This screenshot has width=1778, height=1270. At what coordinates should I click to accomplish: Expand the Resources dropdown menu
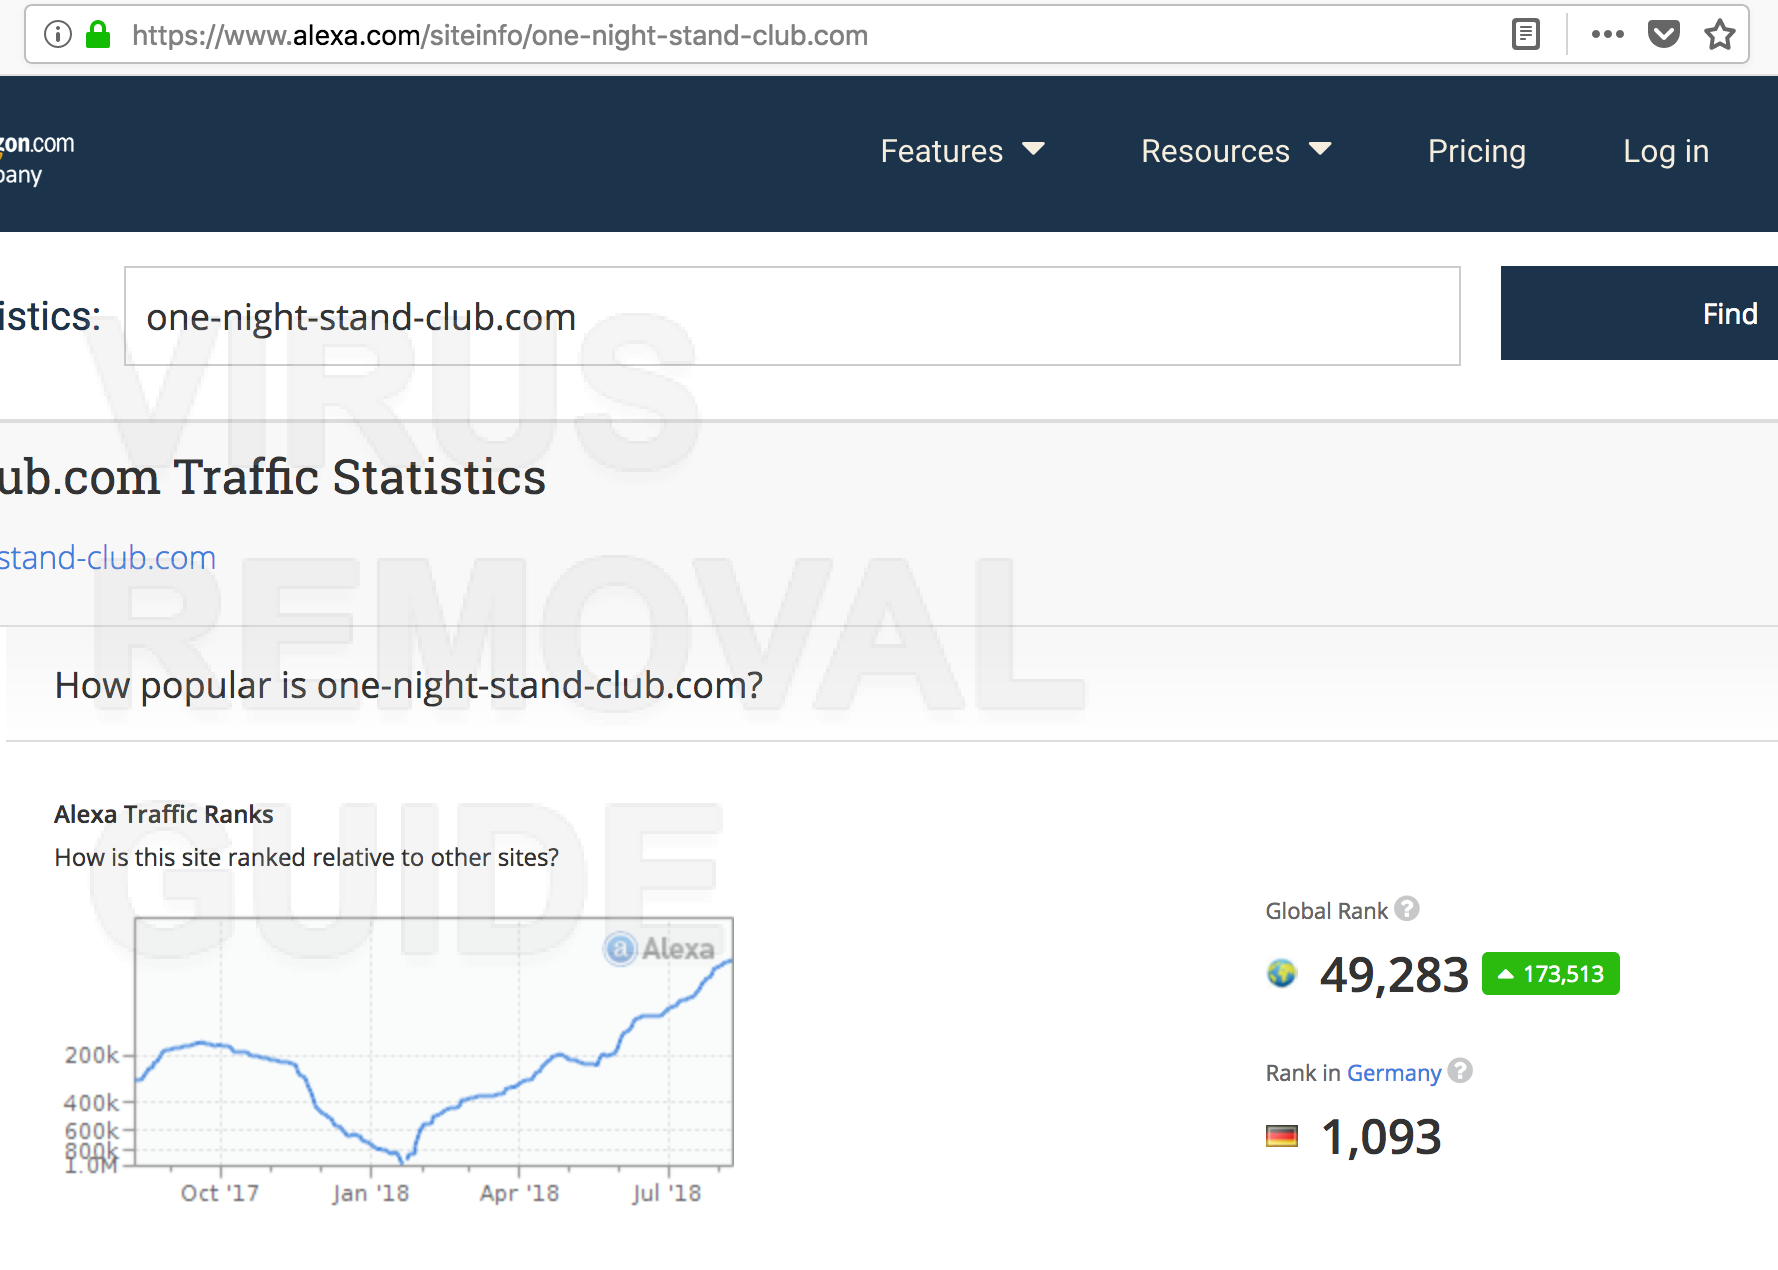[1236, 151]
